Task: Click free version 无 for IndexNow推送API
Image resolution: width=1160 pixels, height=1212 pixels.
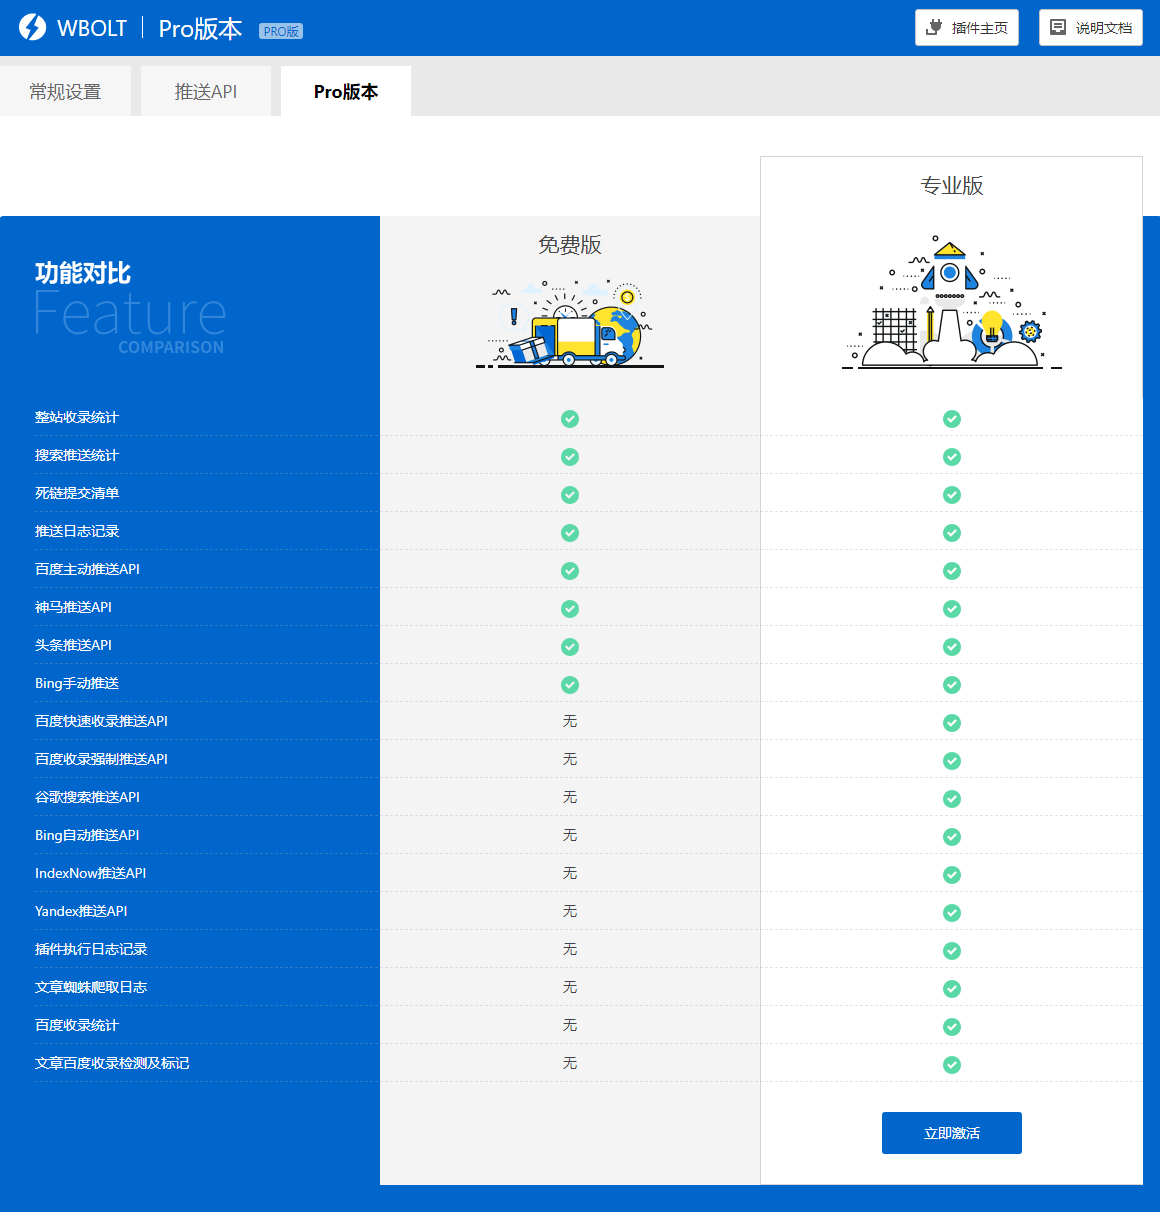Action: coord(570,873)
